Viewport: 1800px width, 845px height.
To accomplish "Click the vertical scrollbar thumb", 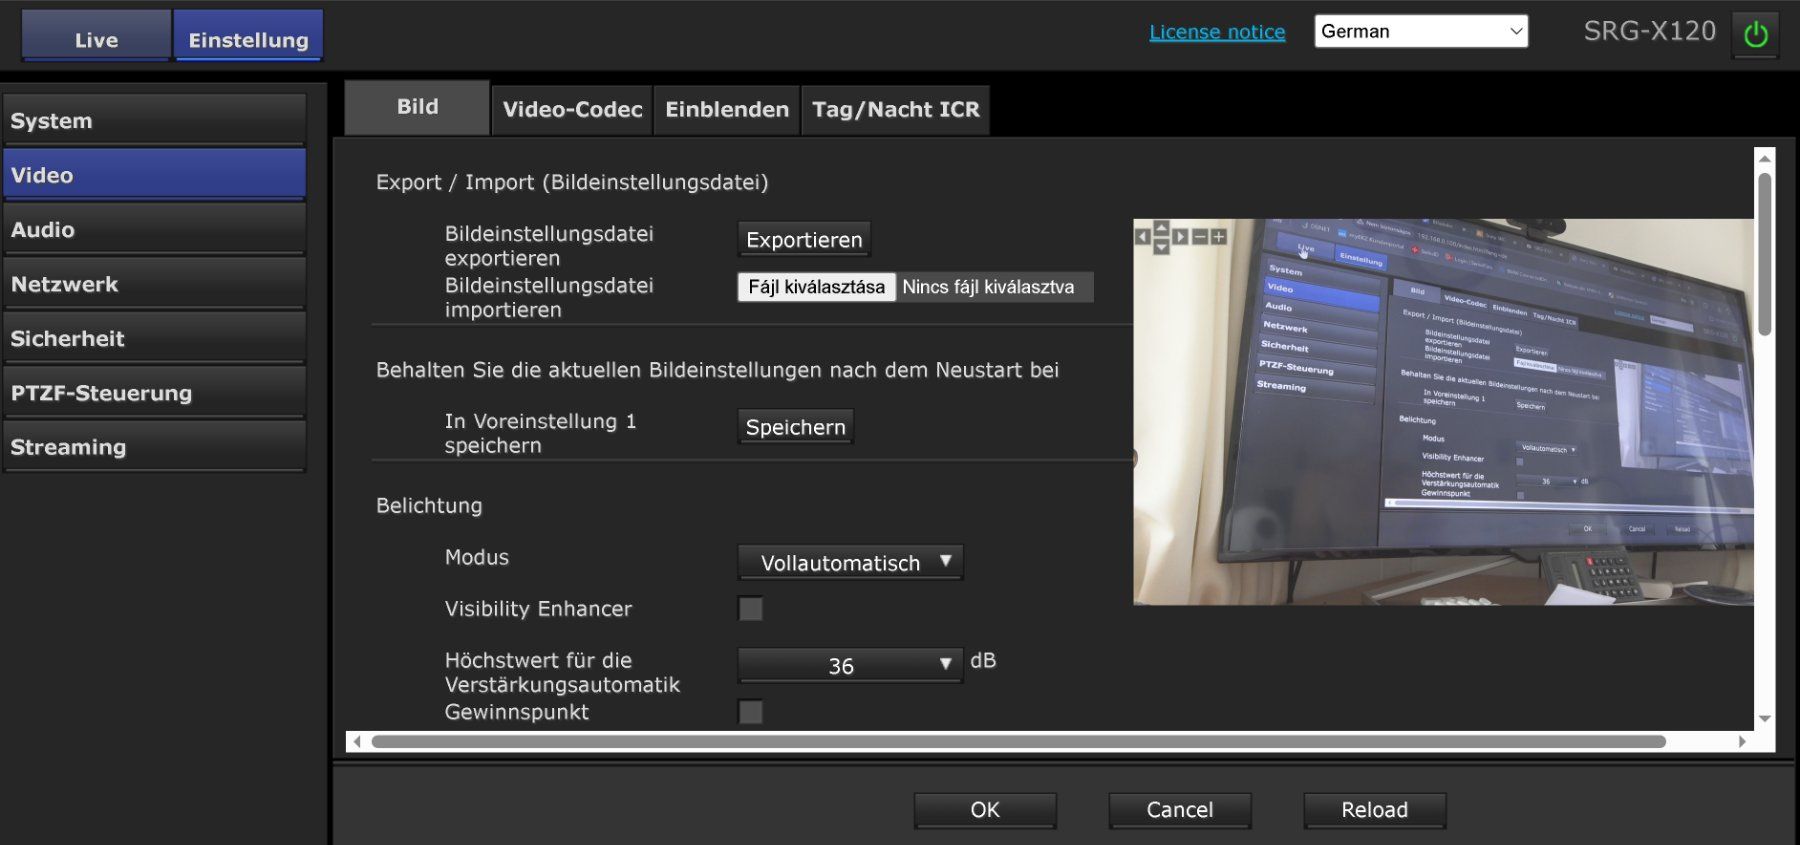I will click(1765, 255).
